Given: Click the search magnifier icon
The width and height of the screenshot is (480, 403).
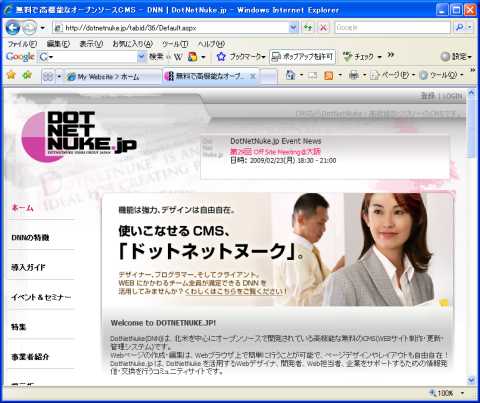Looking at the screenshot, I should click(460, 28).
